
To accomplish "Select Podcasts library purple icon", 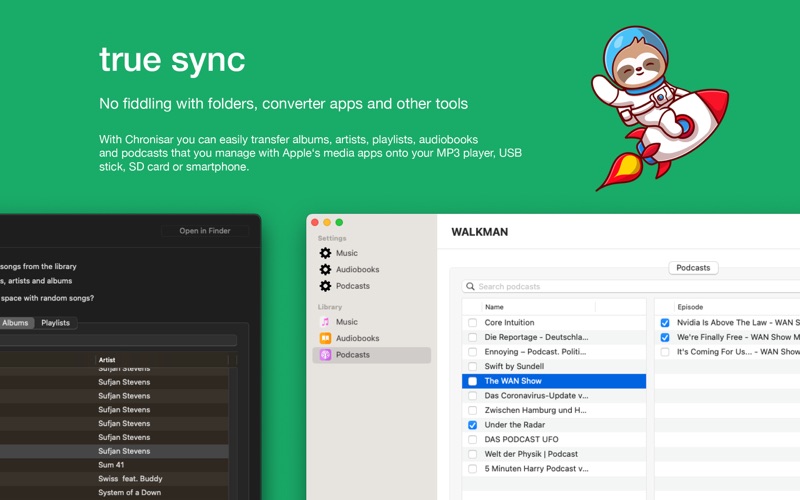I will point(325,355).
